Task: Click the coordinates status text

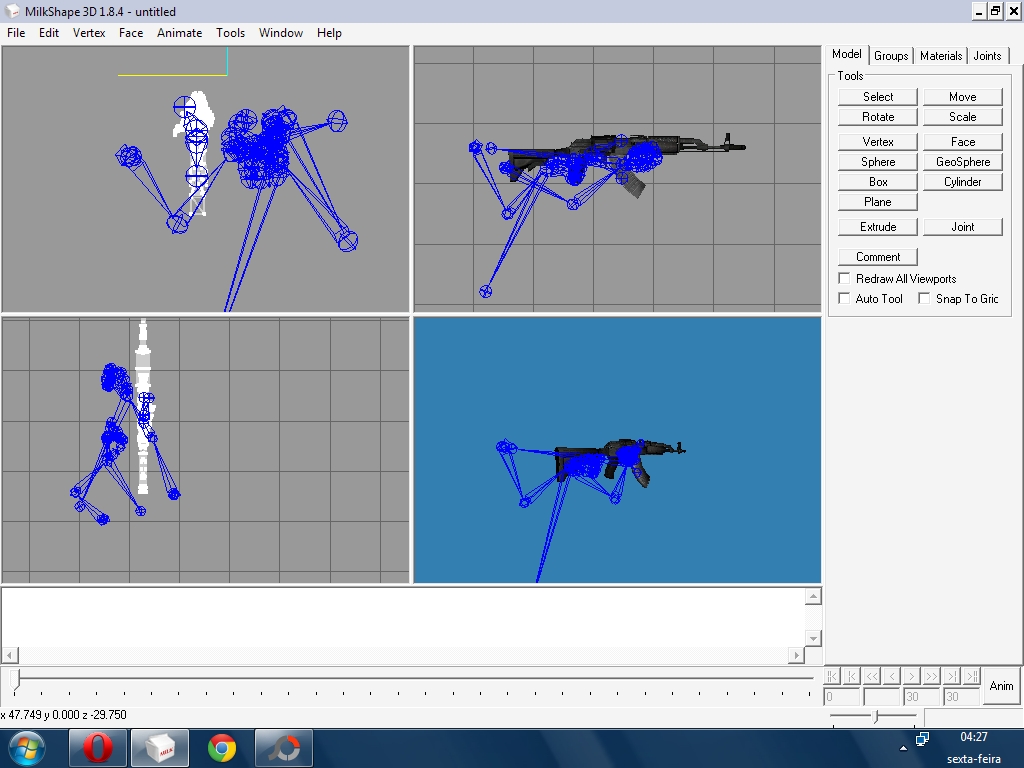Action: tap(63, 715)
